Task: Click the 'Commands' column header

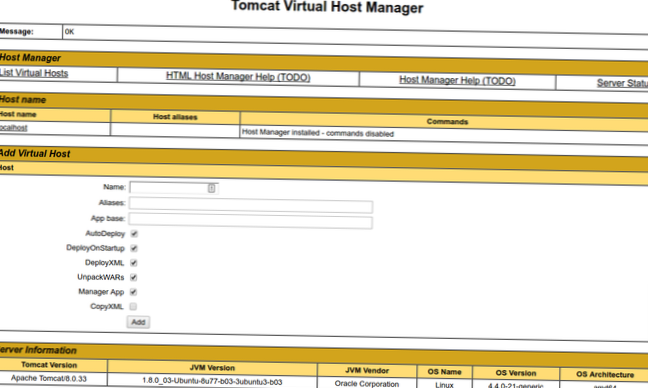Action: point(447,121)
